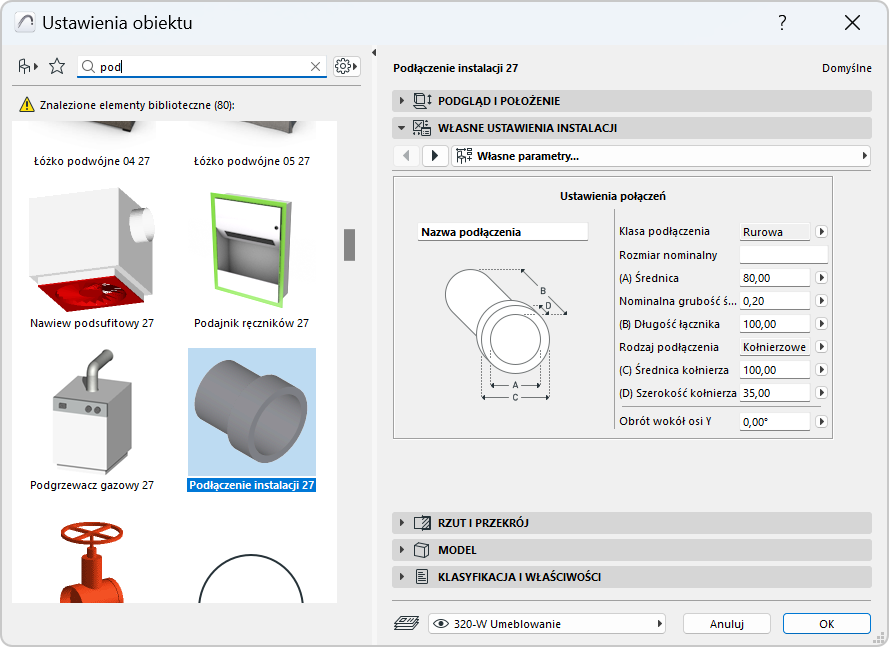Screen dimensions: 889x647
Task: Click the Domyślne label
Action: tap(846, 68)
